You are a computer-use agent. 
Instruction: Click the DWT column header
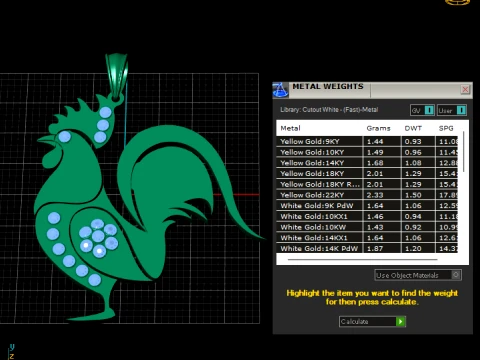(413, 128)
